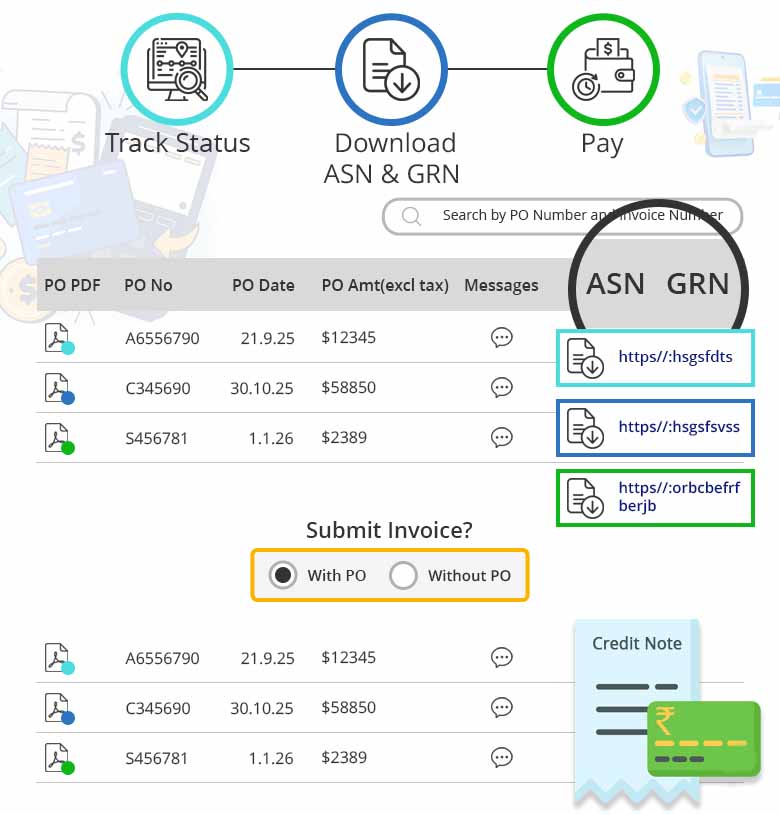The height and width of the screenshot is (814, 780).
Task: Click amount $12345 in lower table
Action: (348, 657)
